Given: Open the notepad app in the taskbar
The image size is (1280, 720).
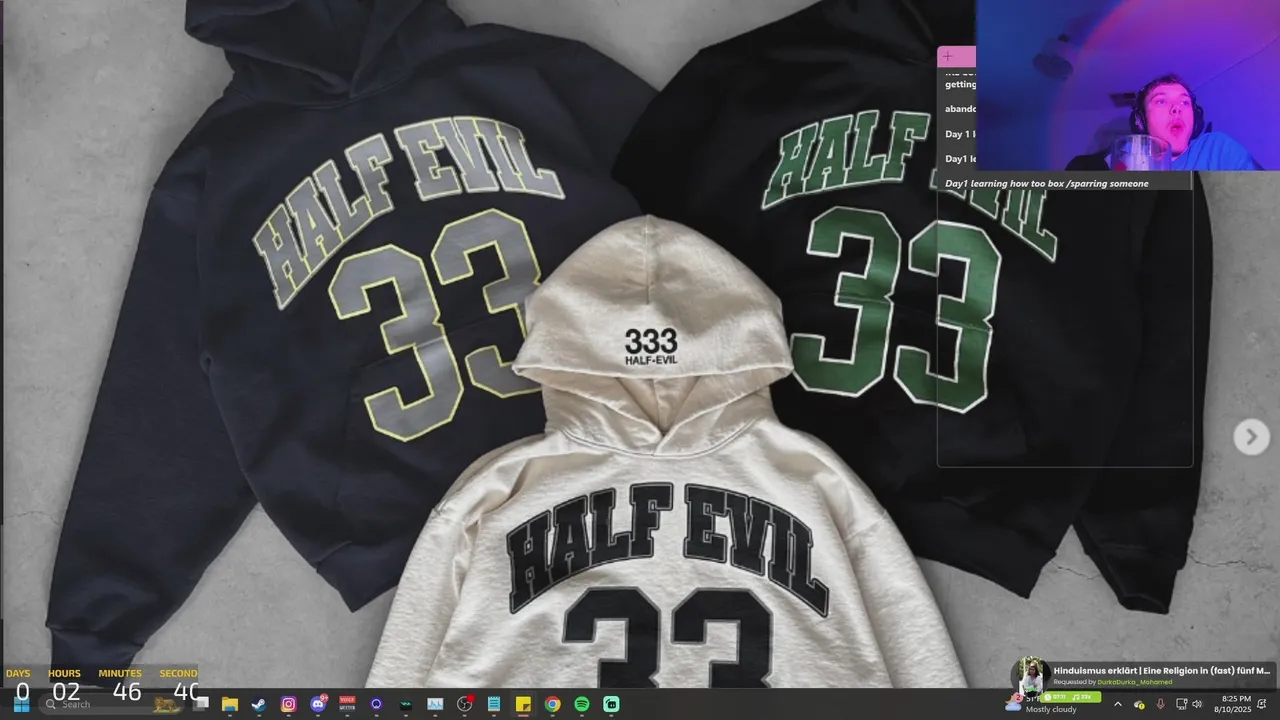Looking at the screenshot, I should coord(493,704).
